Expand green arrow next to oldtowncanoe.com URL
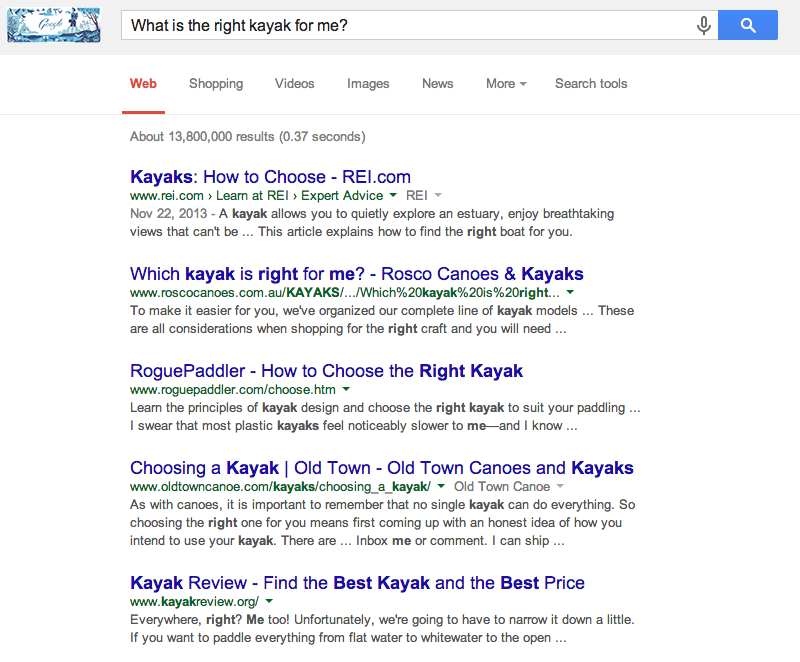 pos(441,486)
